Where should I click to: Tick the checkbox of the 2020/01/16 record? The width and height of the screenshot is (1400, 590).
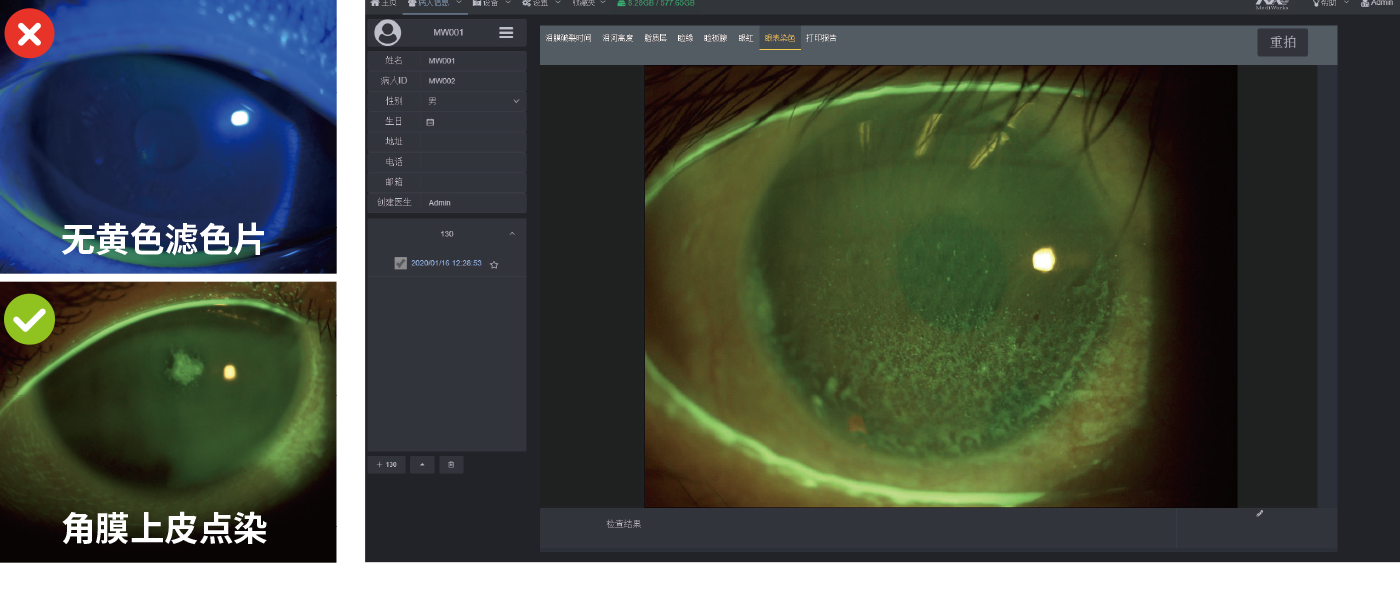(401, 263)
